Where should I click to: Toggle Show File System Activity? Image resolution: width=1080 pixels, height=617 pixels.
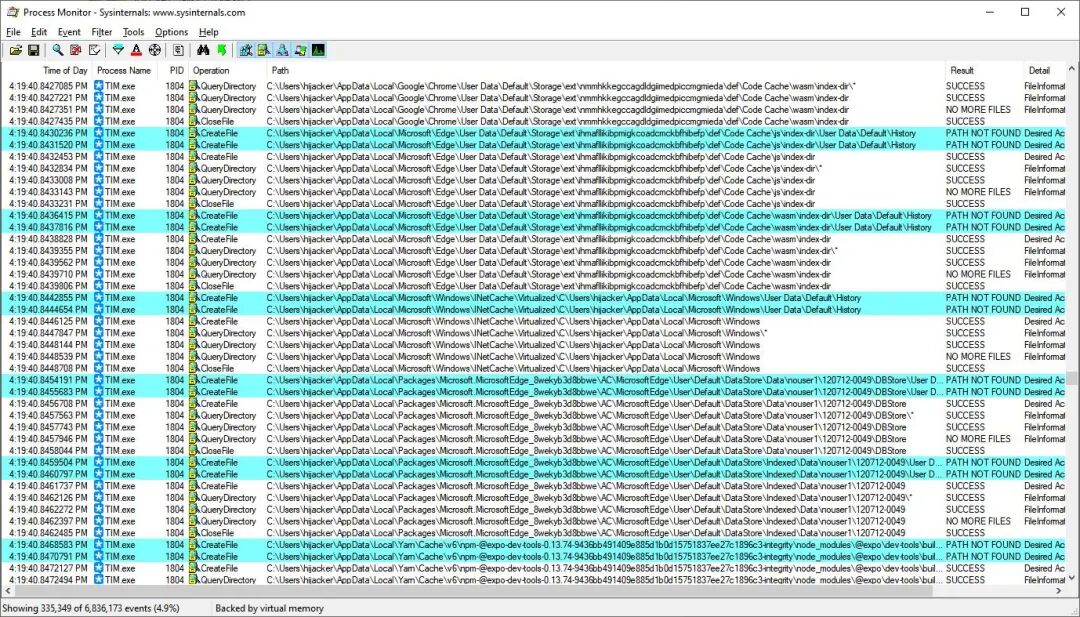(x=264, y=50)
